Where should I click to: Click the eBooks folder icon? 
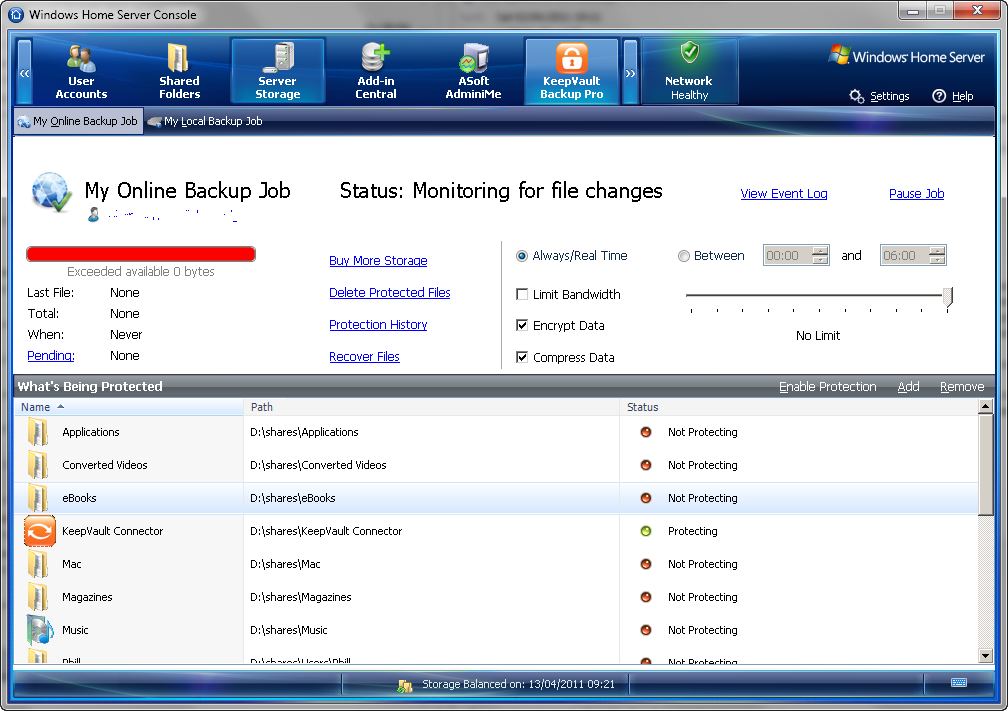coord(38,498)
